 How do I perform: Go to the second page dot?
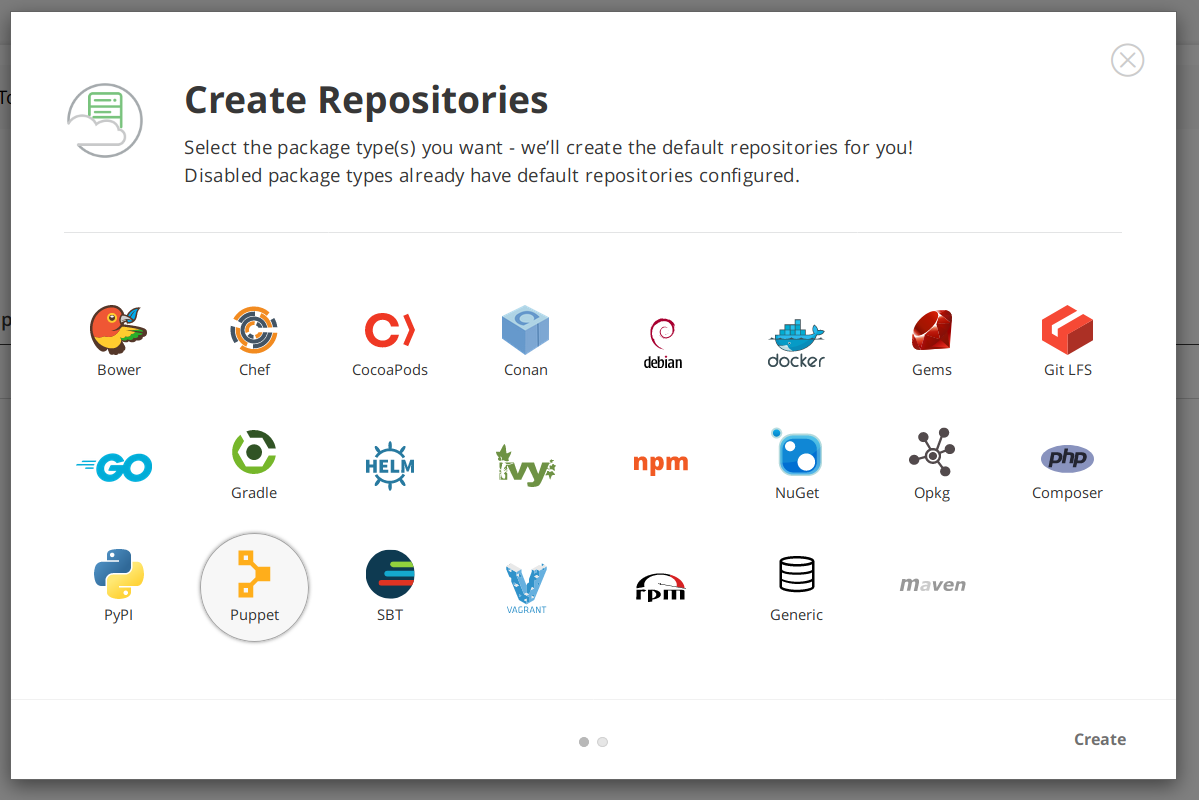[602, 742]
